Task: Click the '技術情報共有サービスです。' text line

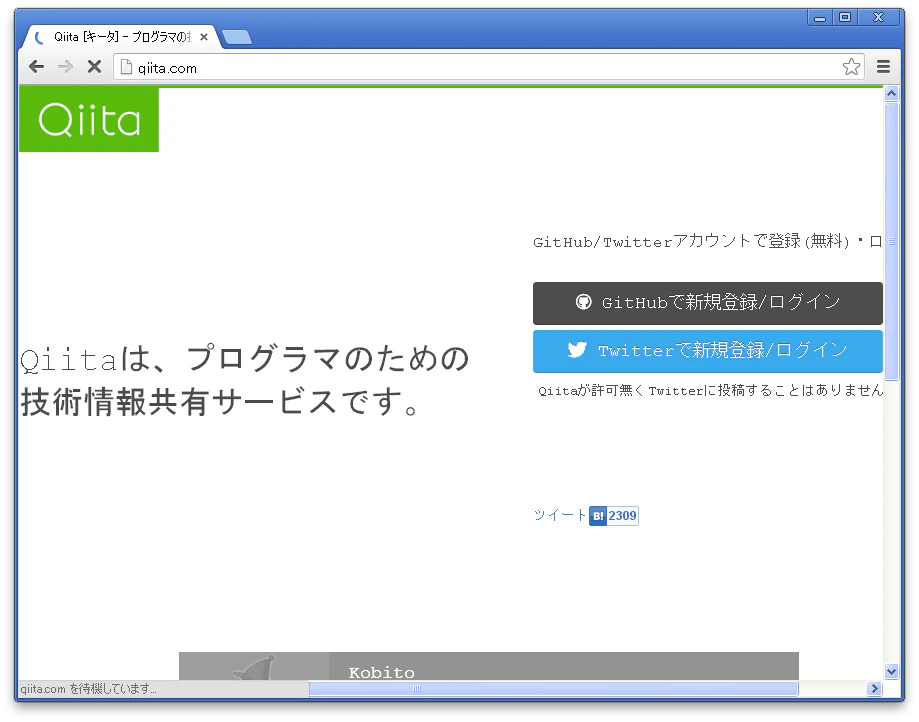Action: [x=220, y=403]
